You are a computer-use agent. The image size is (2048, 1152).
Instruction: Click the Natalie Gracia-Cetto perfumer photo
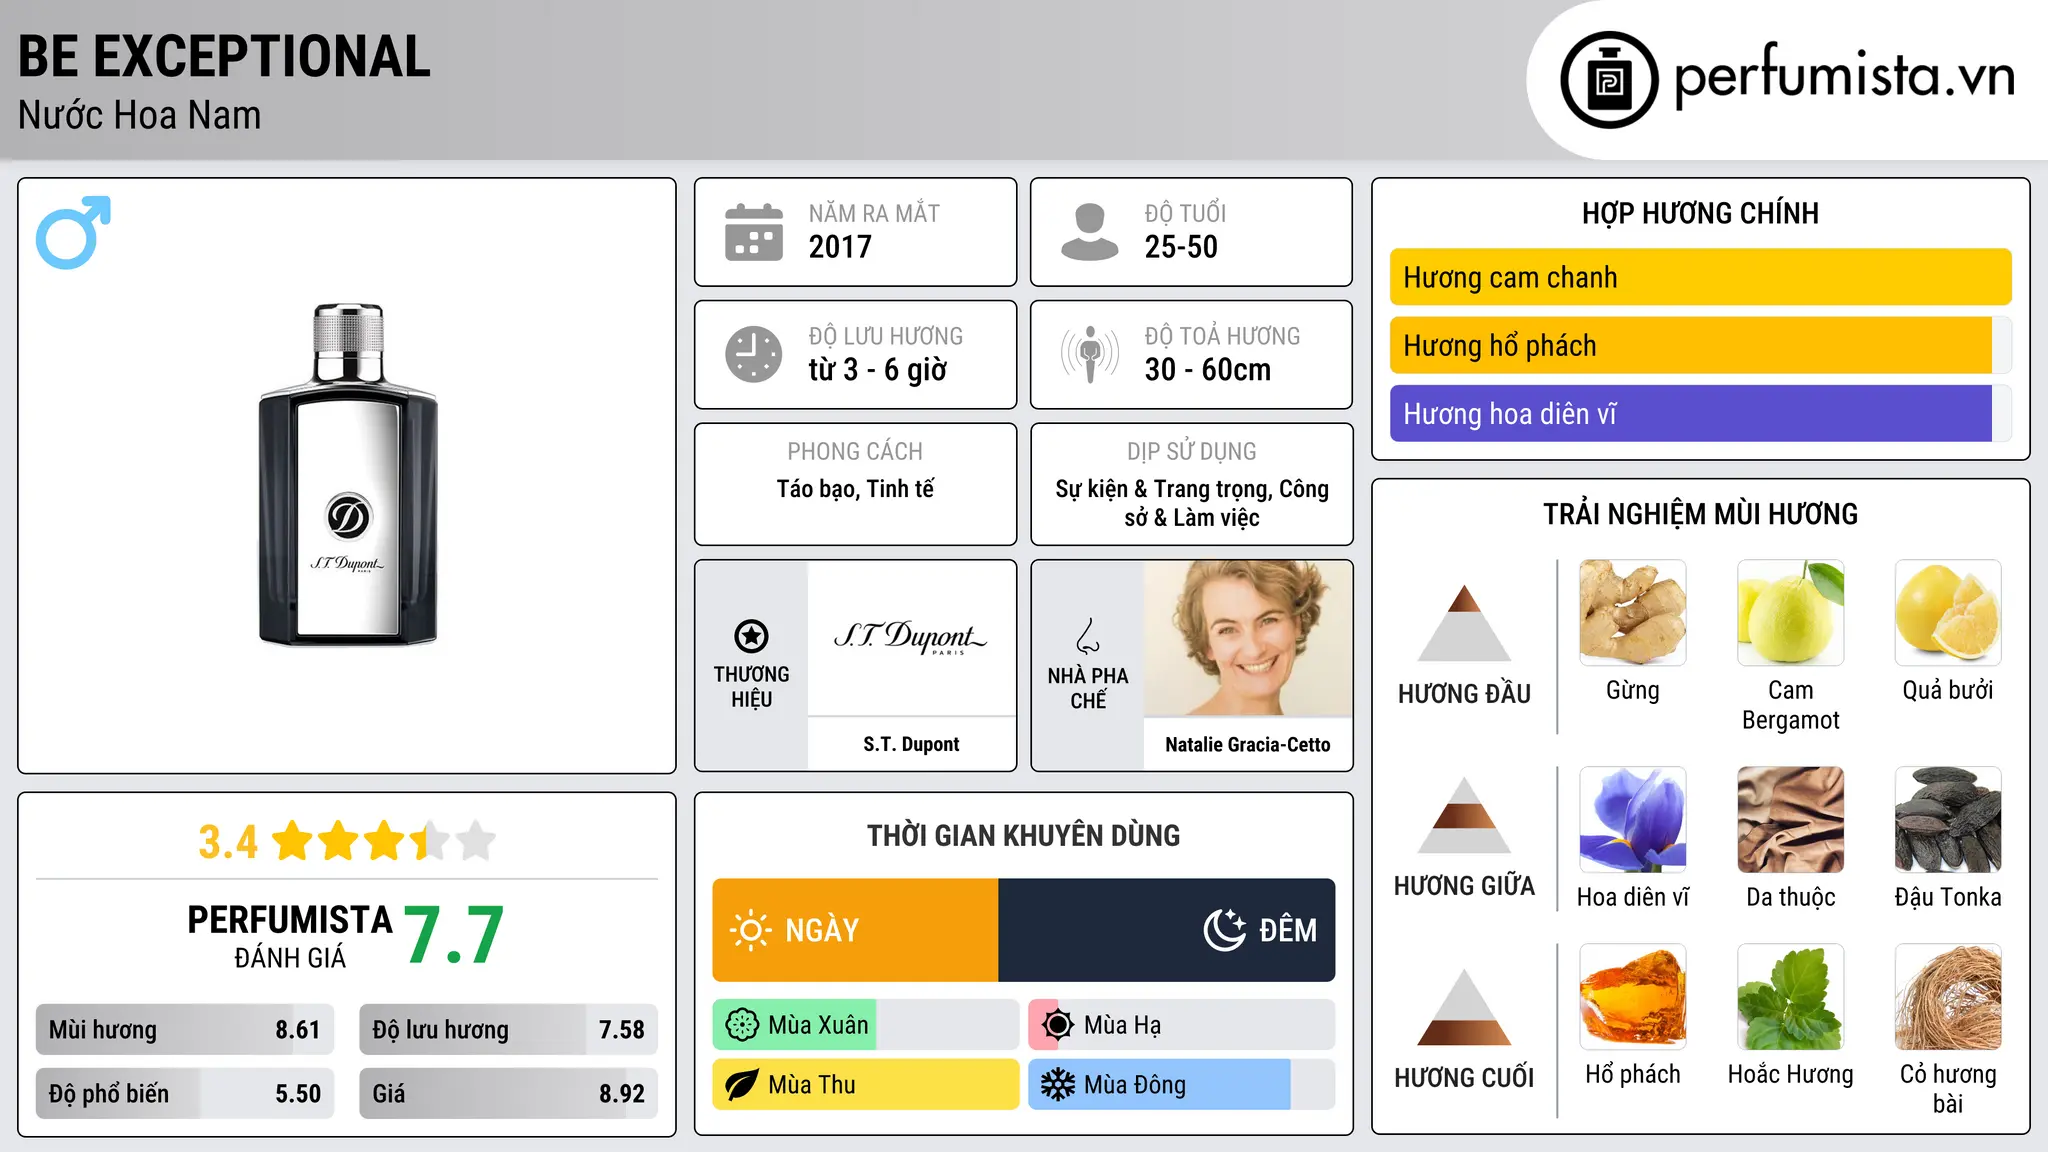pyautogui.click(x=1248, y=638)
